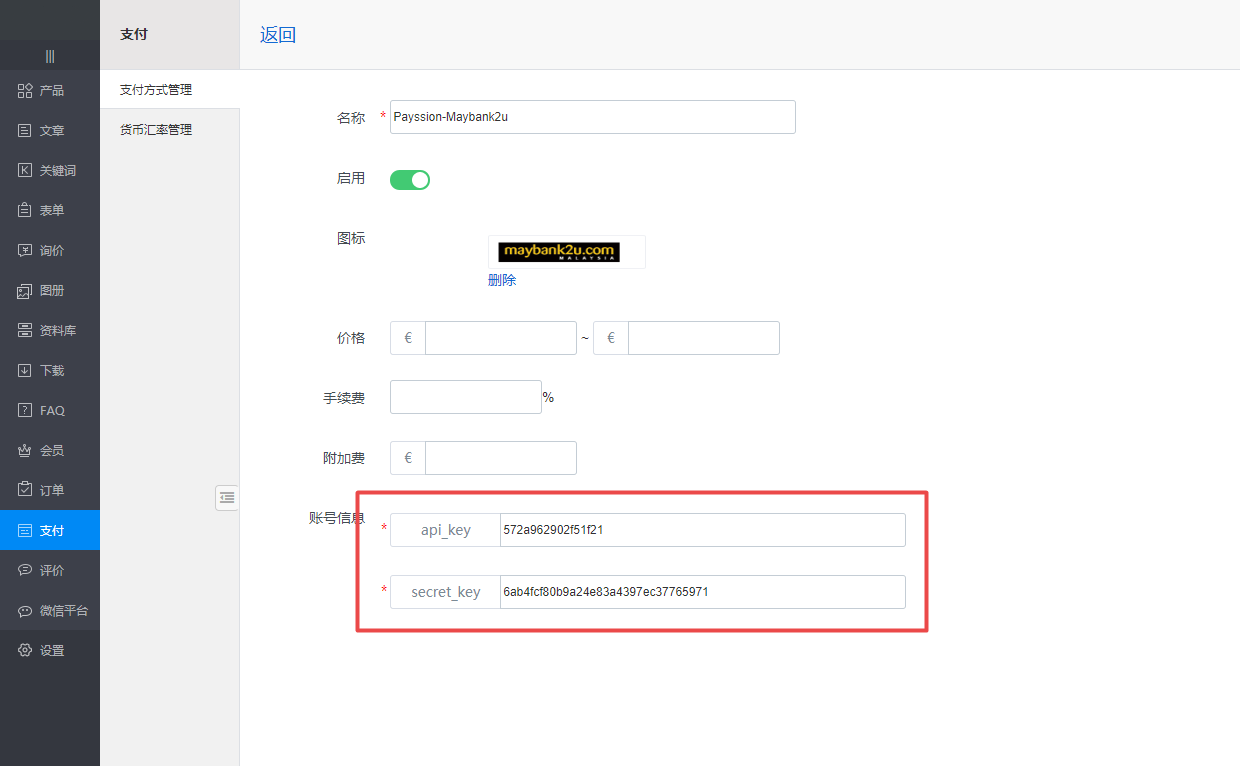Click the maybank2u logo thumbnail
This screenshot has height=766, width=1240.
559,252
